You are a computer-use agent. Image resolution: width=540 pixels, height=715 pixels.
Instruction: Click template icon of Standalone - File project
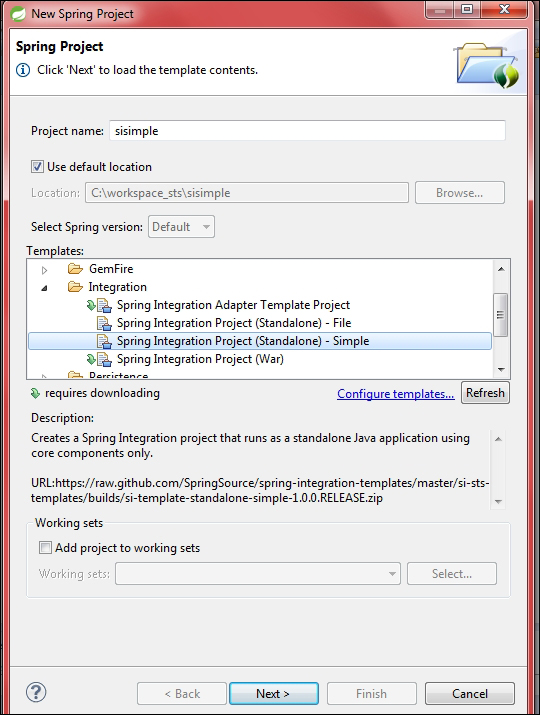click(104, 323)
